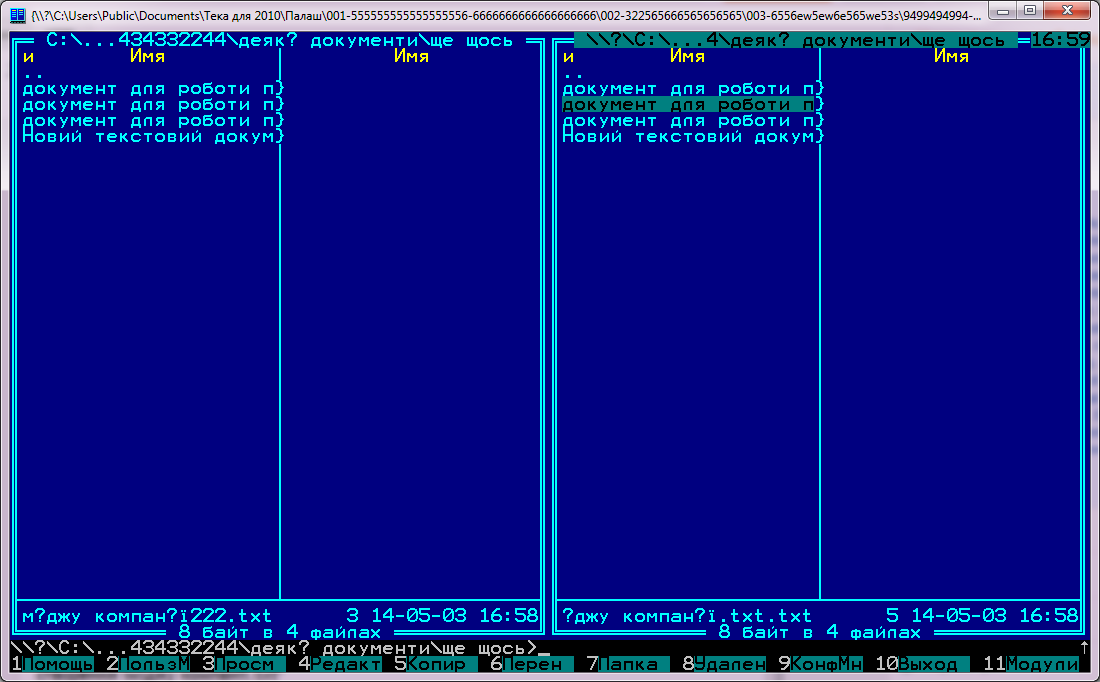This screenshot has height=682, width=1100.
Task: Open the FAR window system menu icon
Action: pyautogui.click(x=17, y=14)
